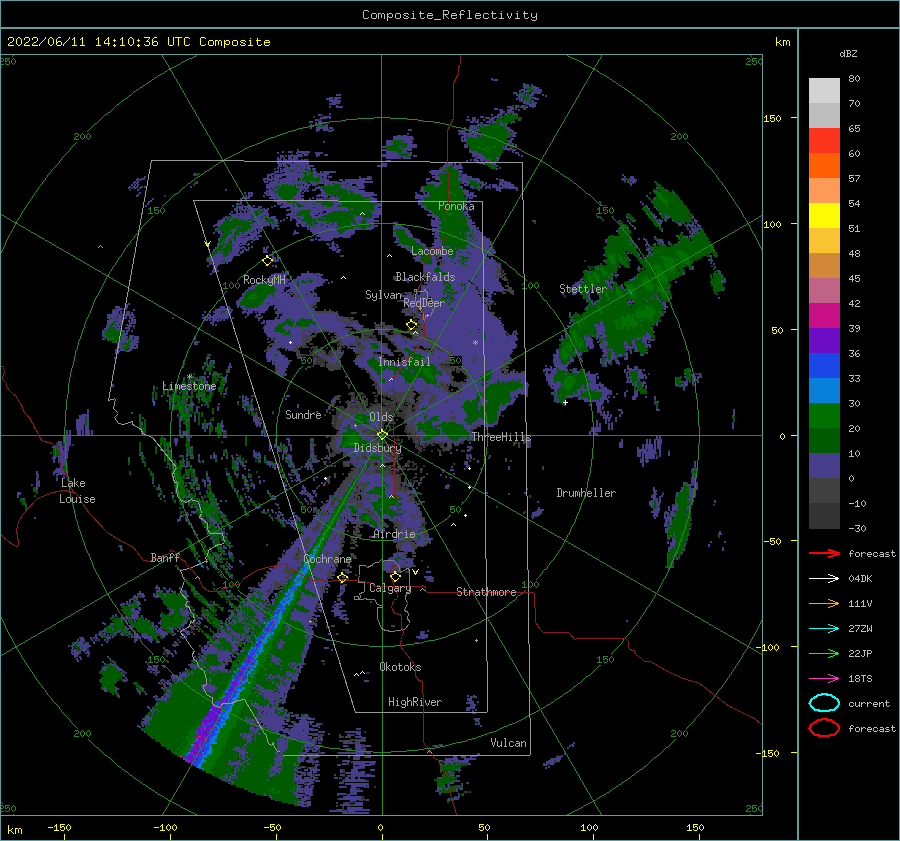Screen dimensions: 900x841
Task: Click the current legend label
Action: (x=869, y=703)
